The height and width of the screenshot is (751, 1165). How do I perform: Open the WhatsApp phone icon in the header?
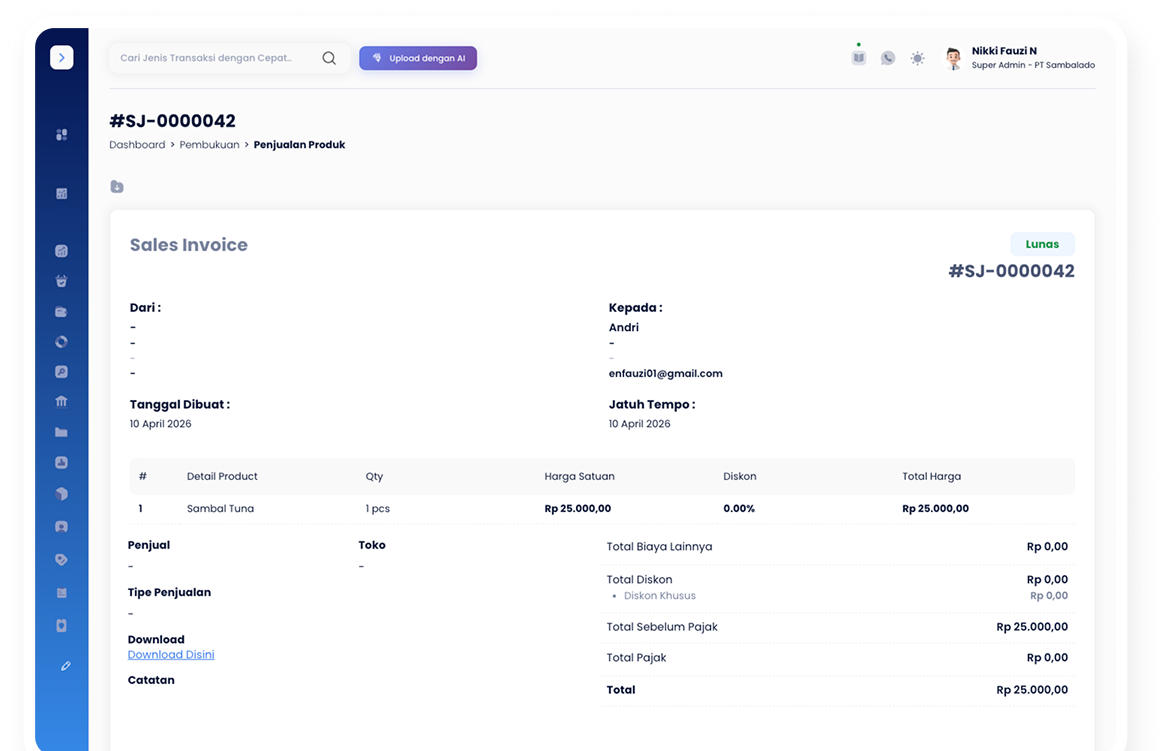click(887, 58)
